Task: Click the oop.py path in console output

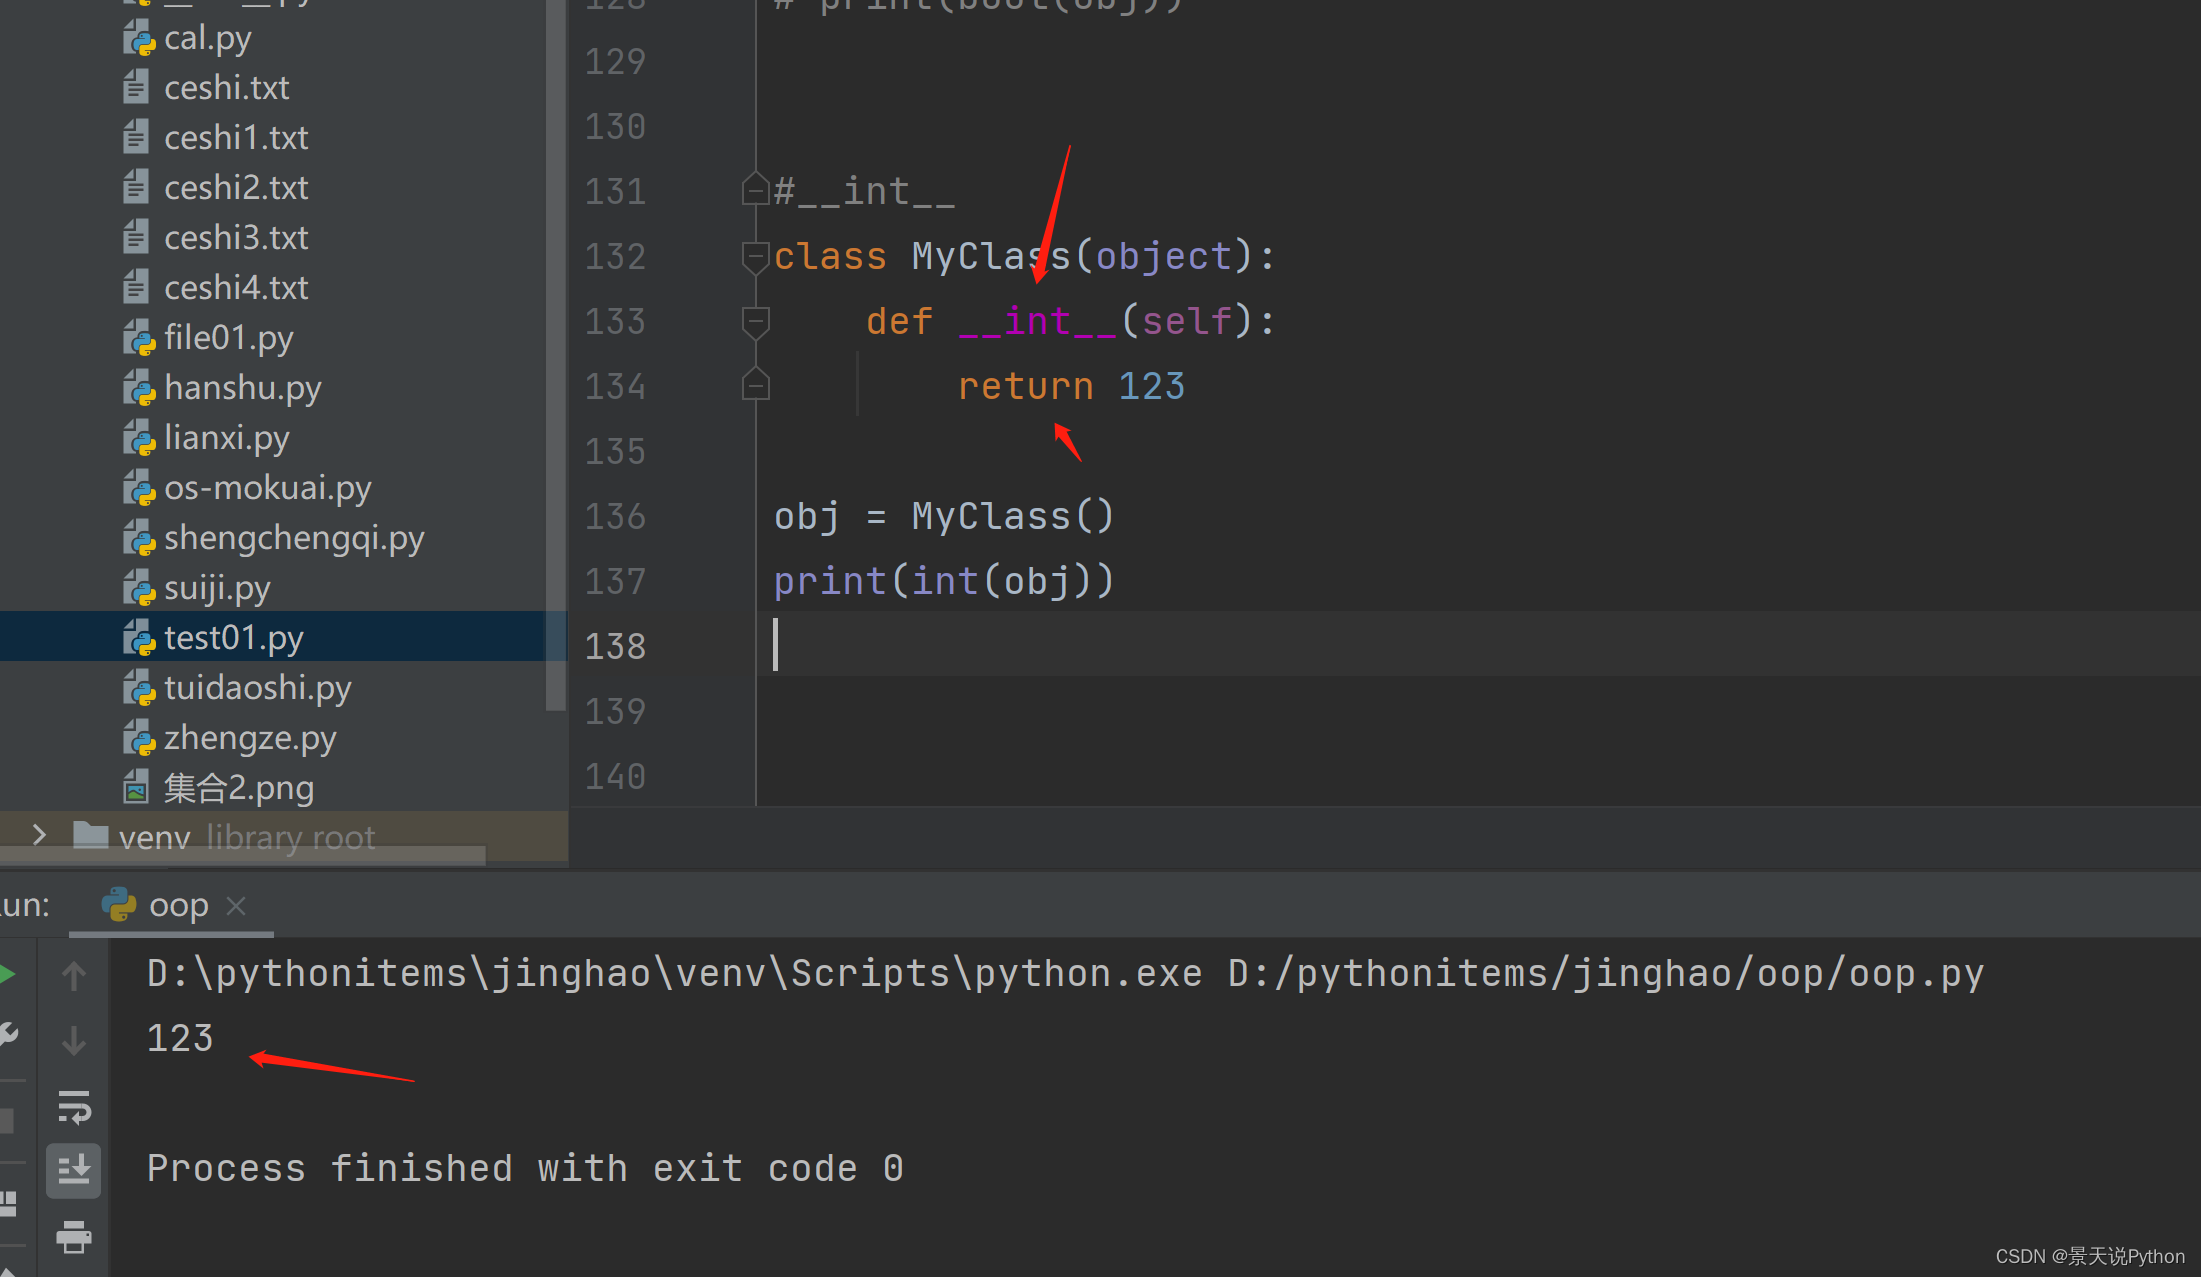Action: coord(1606,973)
